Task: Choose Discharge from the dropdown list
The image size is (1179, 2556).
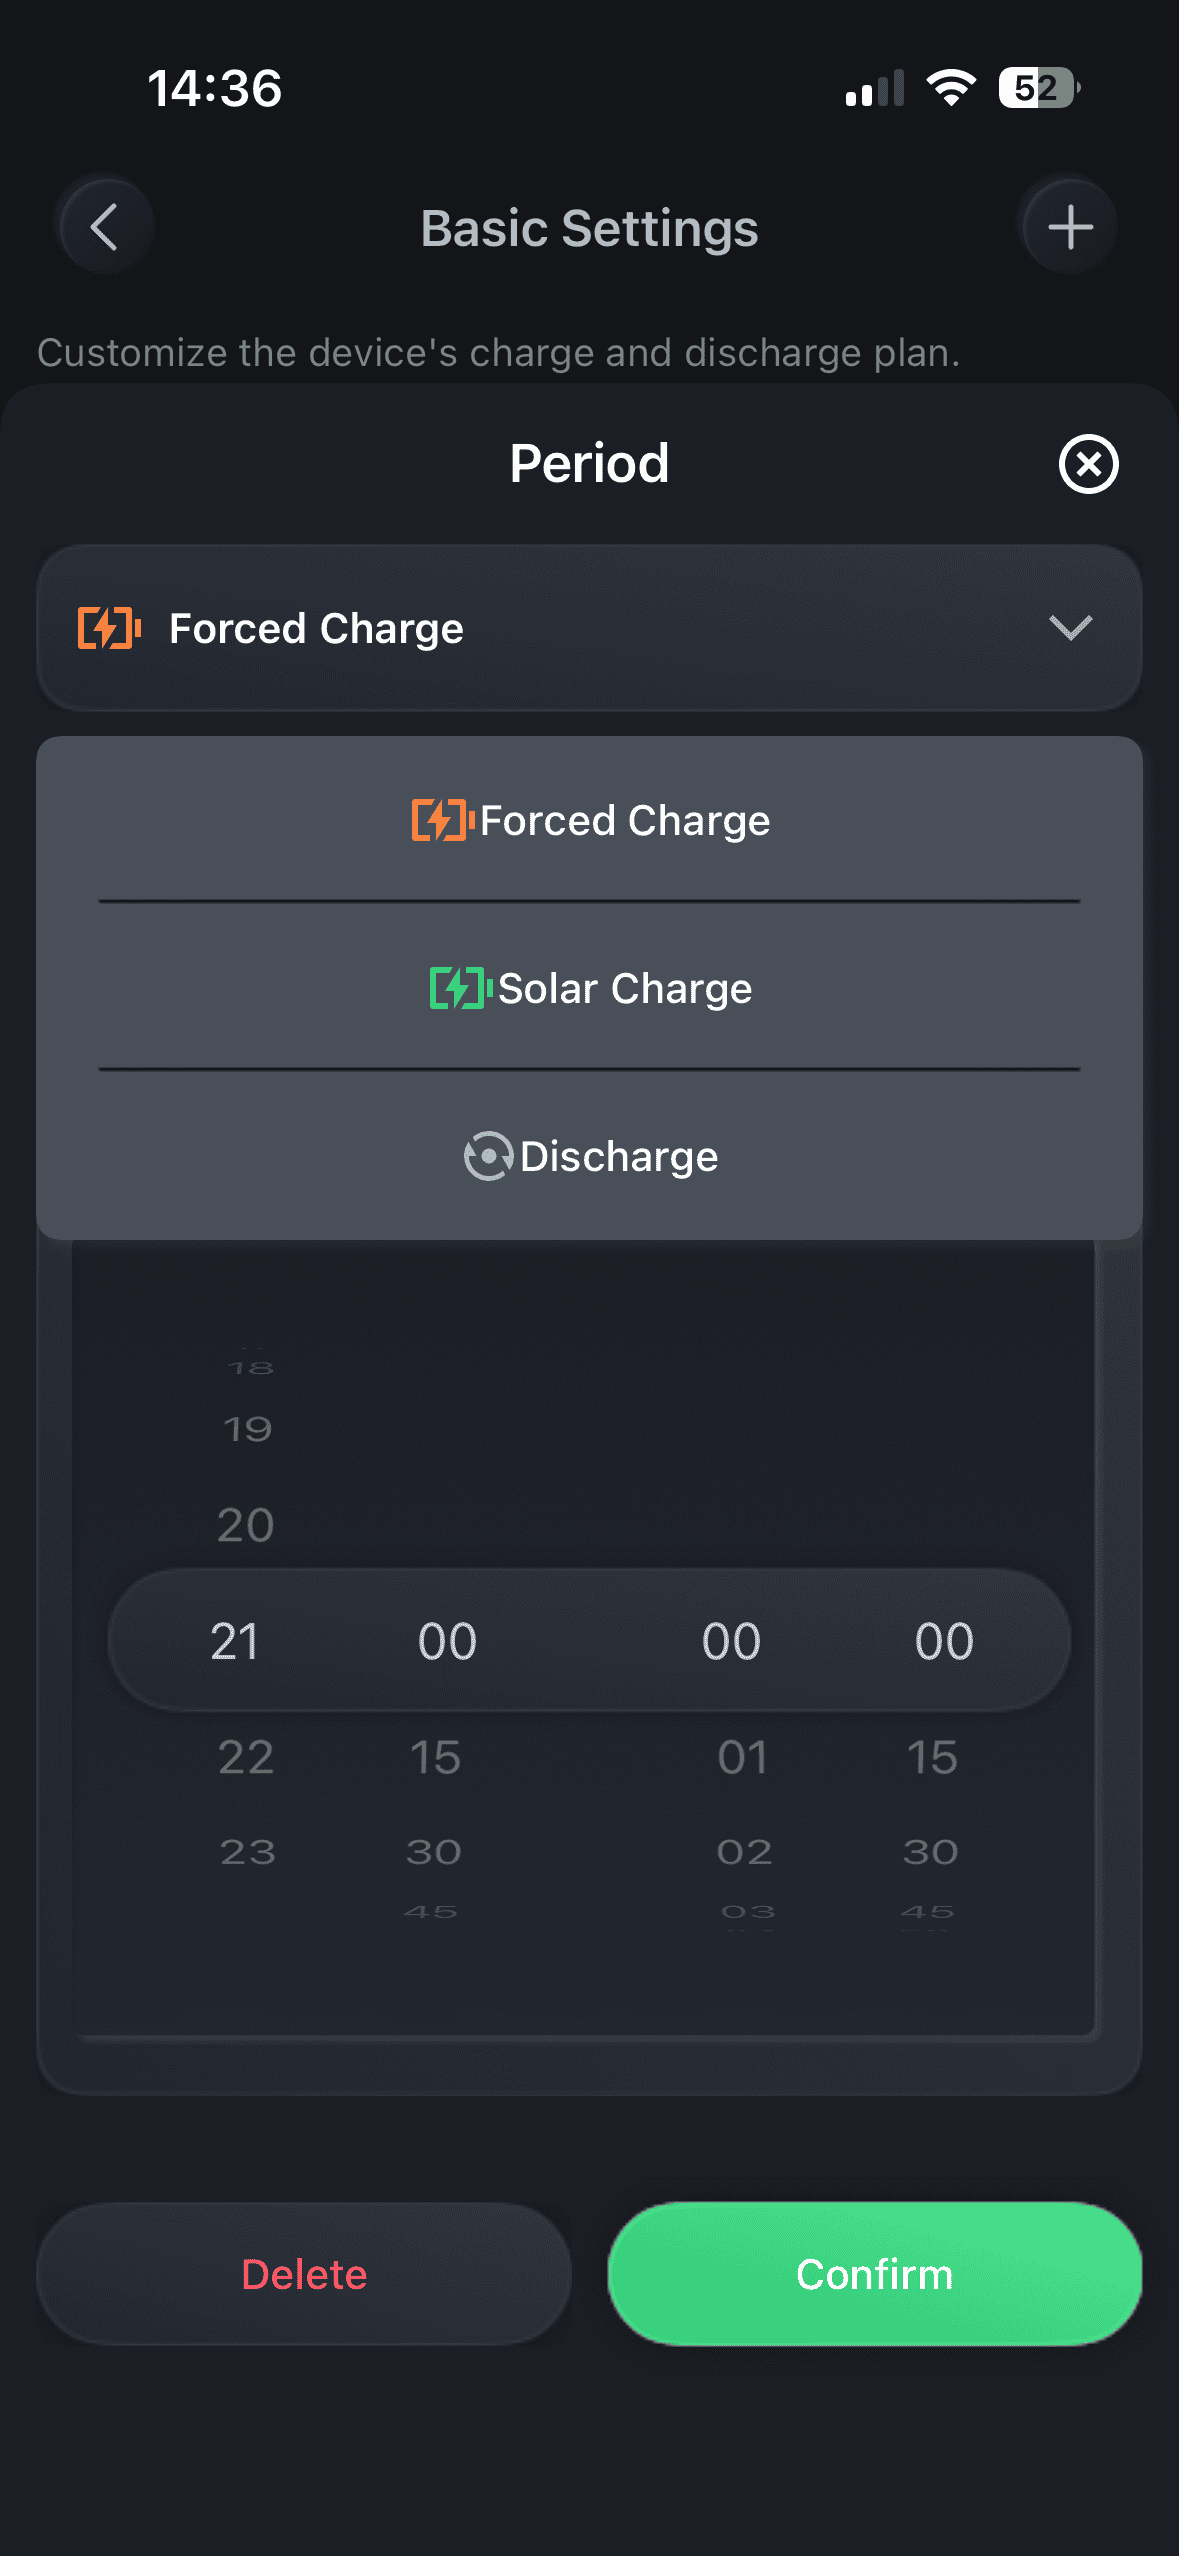Action: click(x=618, y=1157)
